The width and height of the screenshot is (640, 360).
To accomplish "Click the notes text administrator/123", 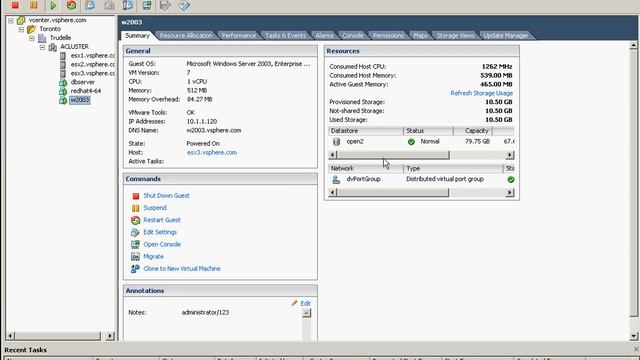I will (x=205, y=313).
